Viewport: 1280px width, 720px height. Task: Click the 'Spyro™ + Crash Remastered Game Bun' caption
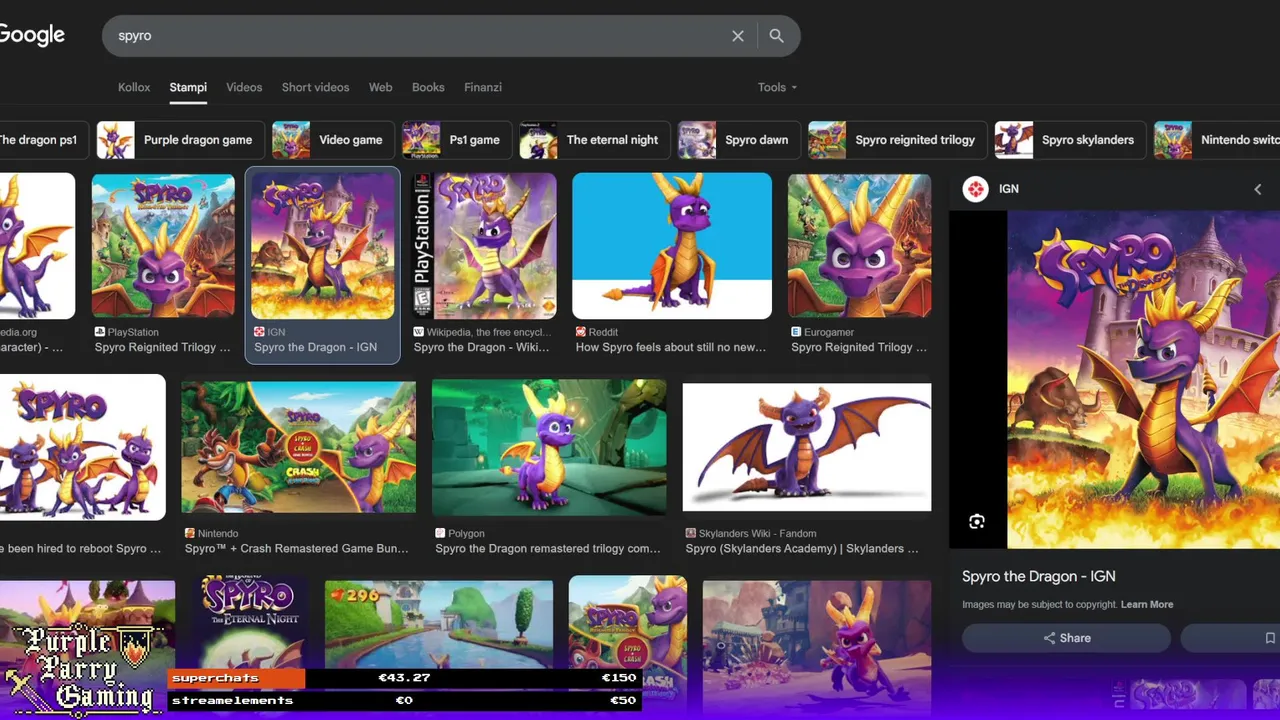click(x=297, y=549)
